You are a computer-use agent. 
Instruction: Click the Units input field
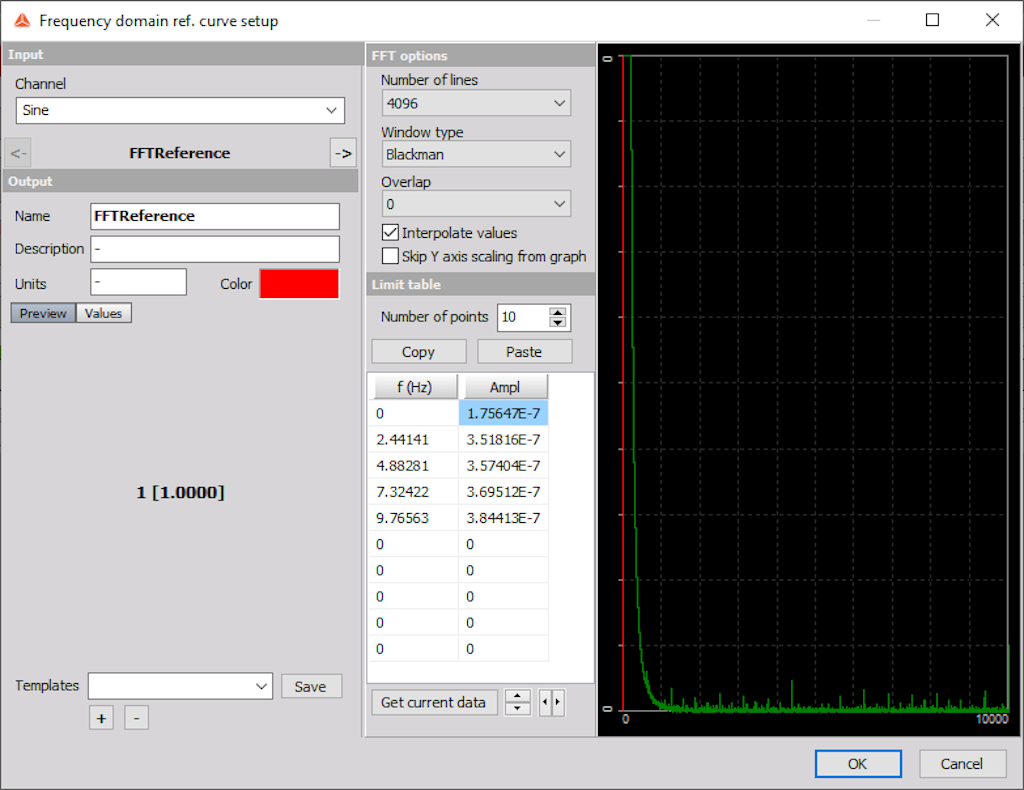click(138, 282)
